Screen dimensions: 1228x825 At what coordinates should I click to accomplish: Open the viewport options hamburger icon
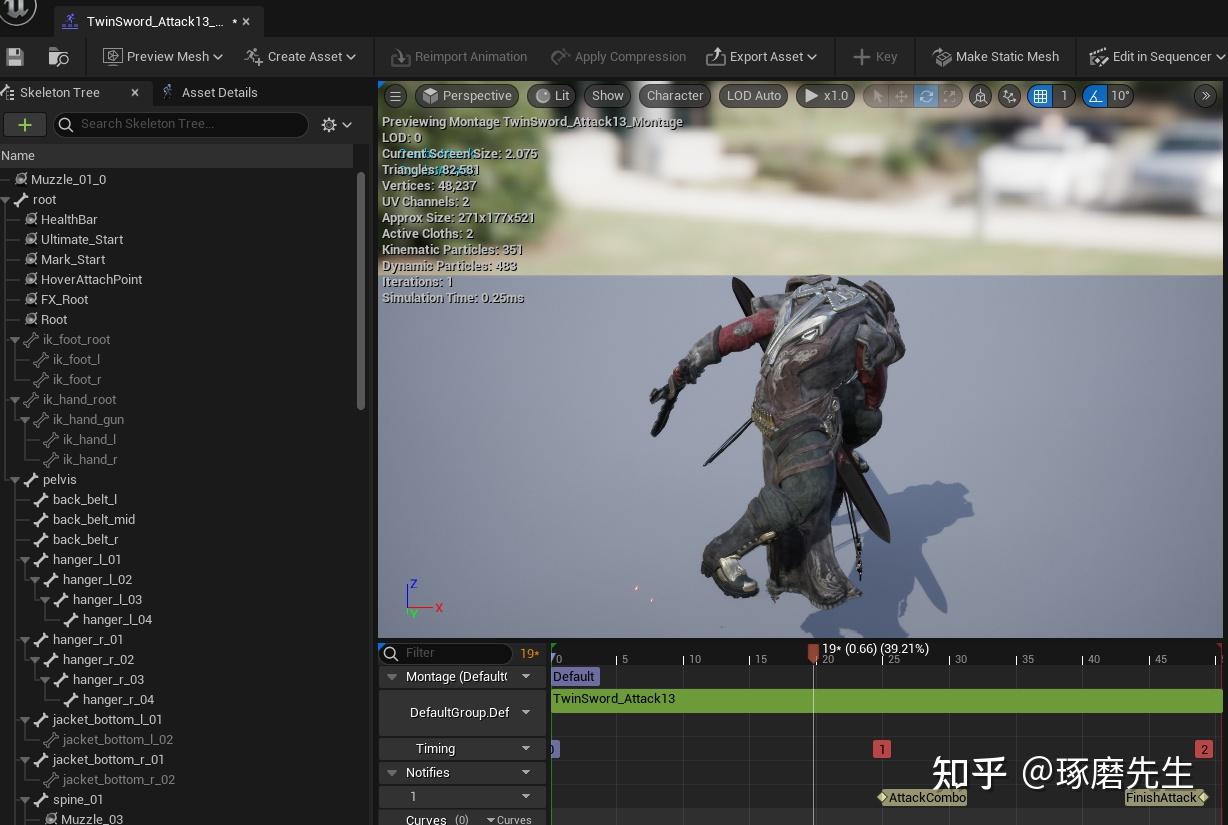pos(394,95)
